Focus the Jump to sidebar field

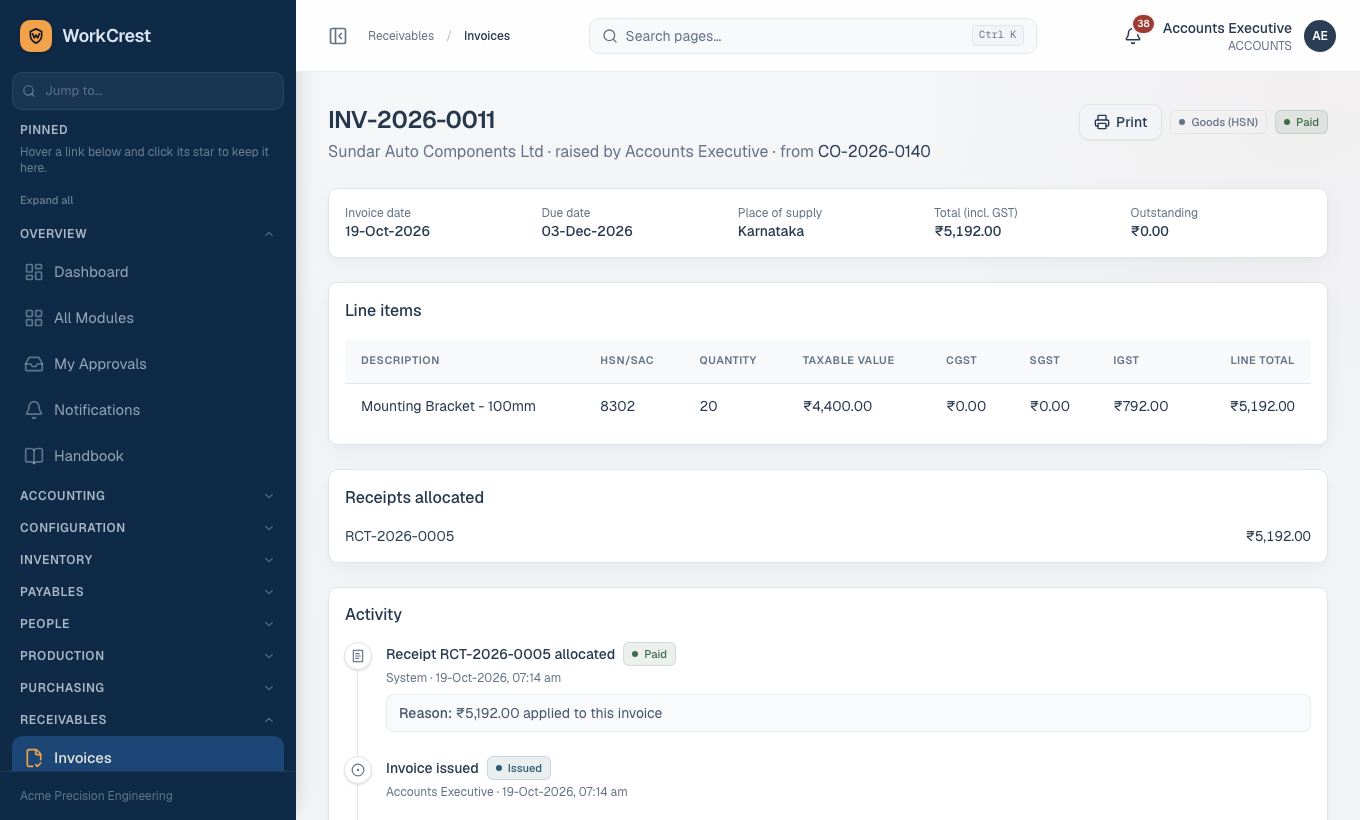(x=148, y=91)
